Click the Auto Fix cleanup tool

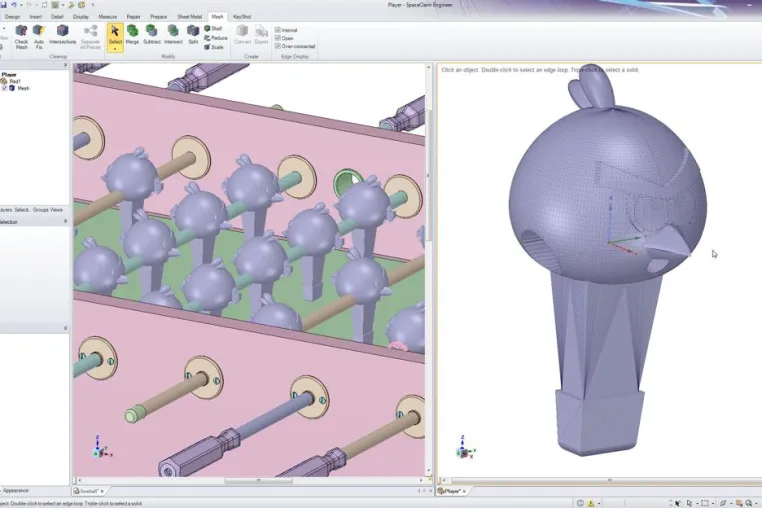(39, 37)
